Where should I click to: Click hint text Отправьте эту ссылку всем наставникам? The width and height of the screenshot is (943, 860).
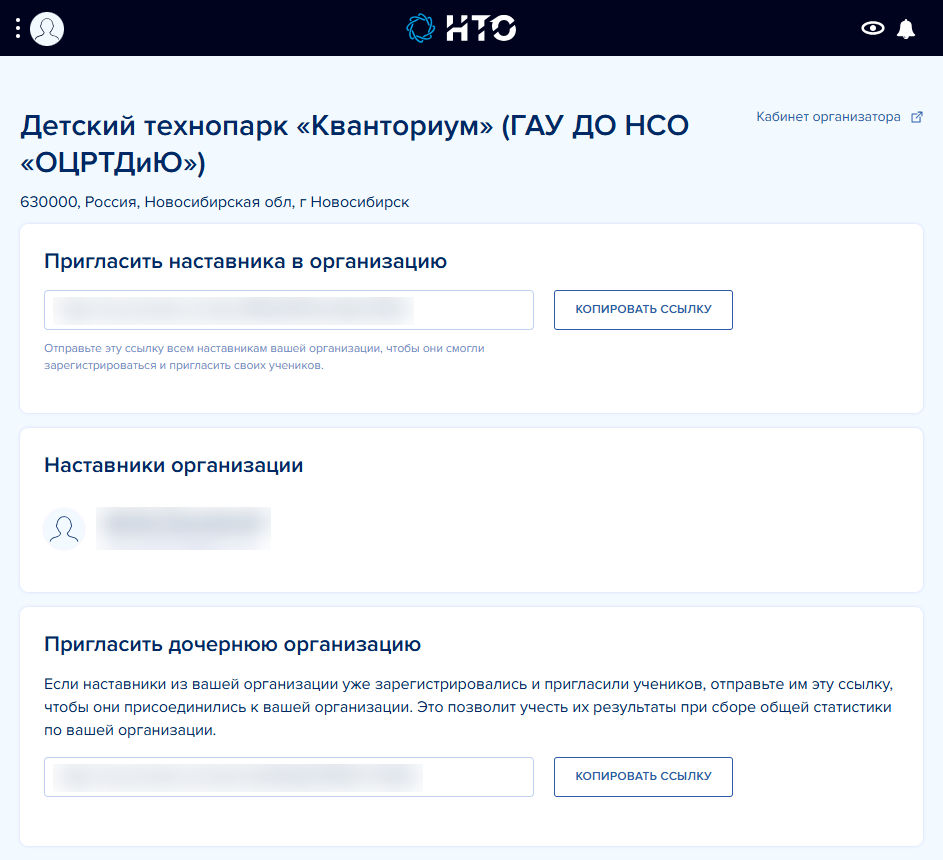tap(265, 357)
